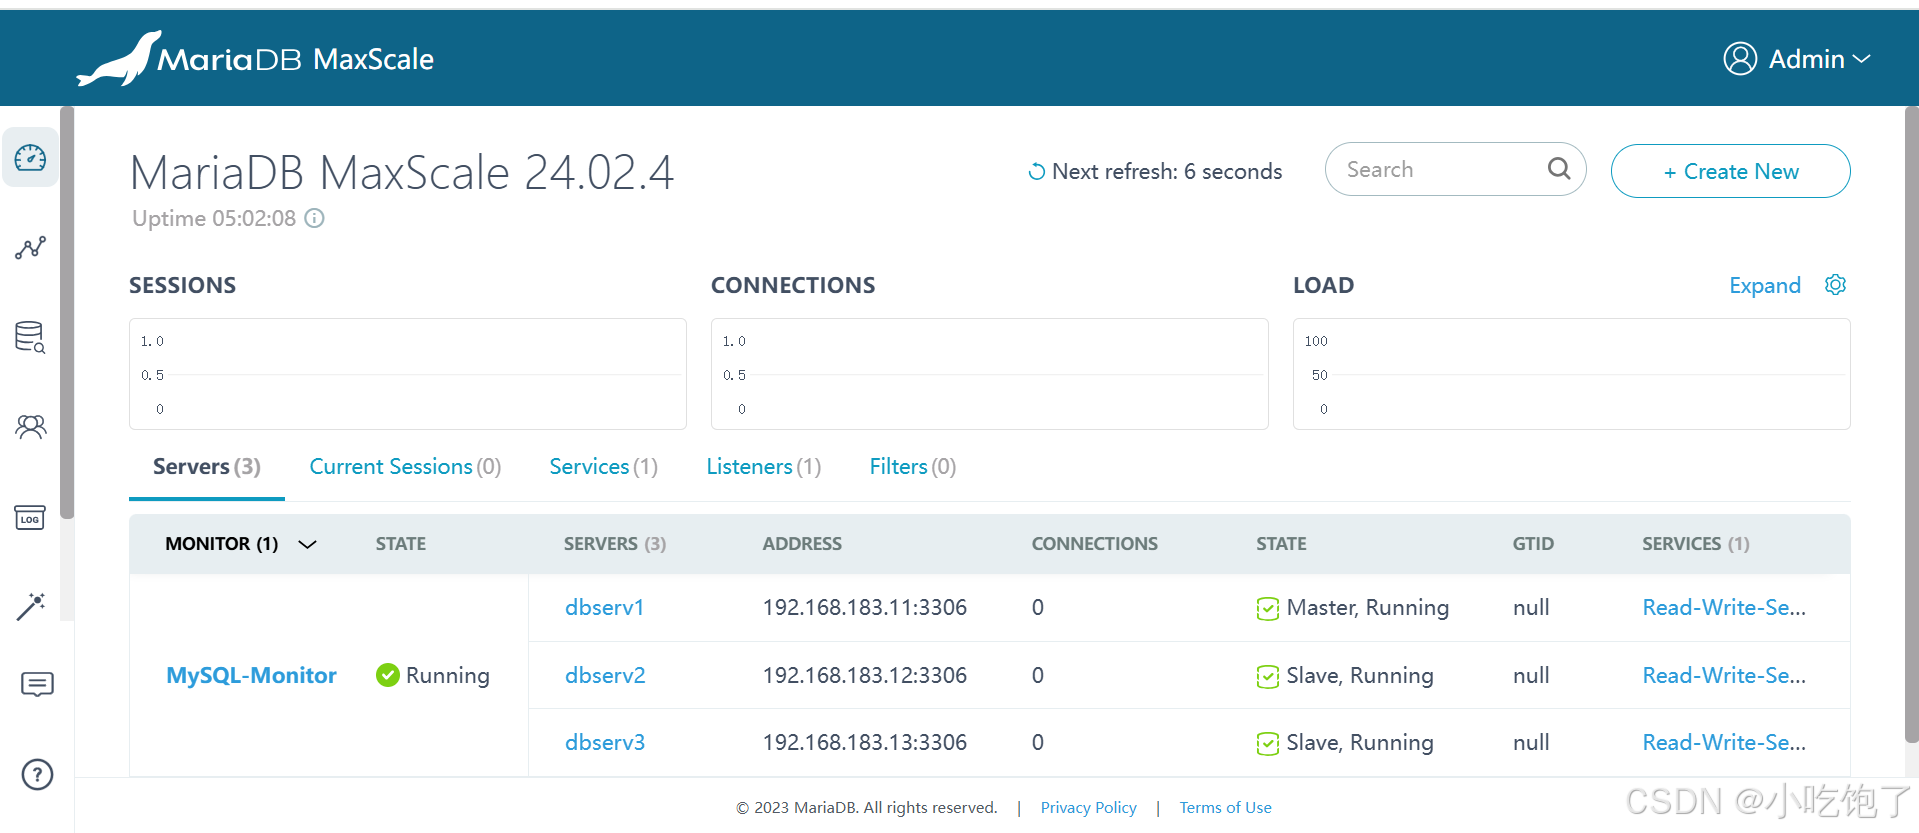Click the Expand graphs link
This screenshot has width=1919, height=833.
coord(1764,286)
